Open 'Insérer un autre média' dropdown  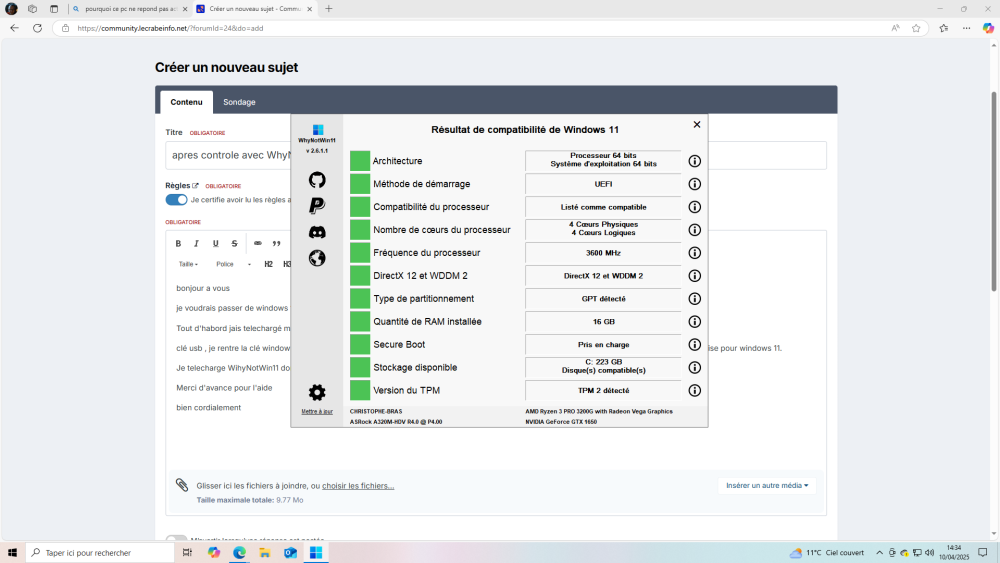[767, 486]
